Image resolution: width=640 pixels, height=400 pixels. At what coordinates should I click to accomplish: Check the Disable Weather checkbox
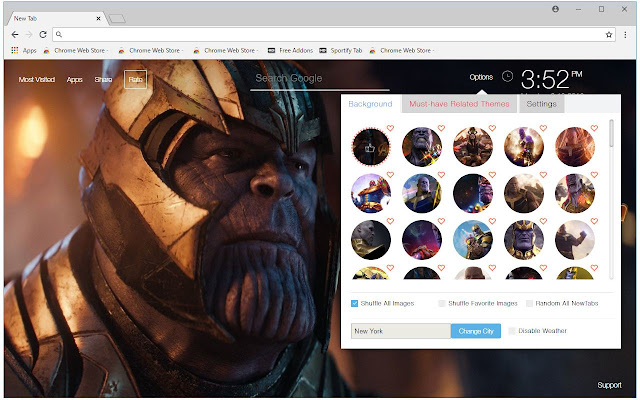(512, 331)
